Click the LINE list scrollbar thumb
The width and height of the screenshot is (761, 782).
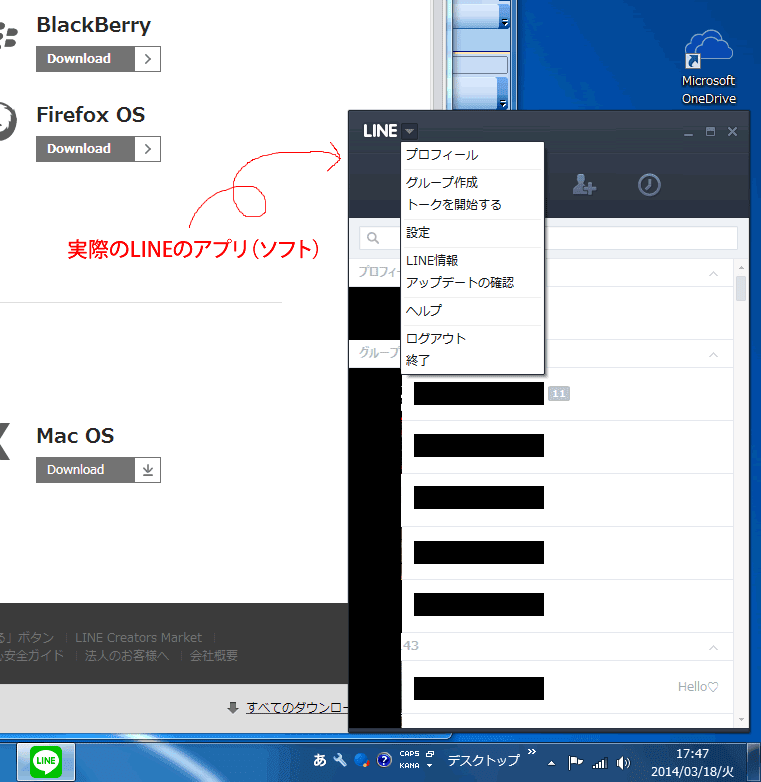tap(741, 288)
